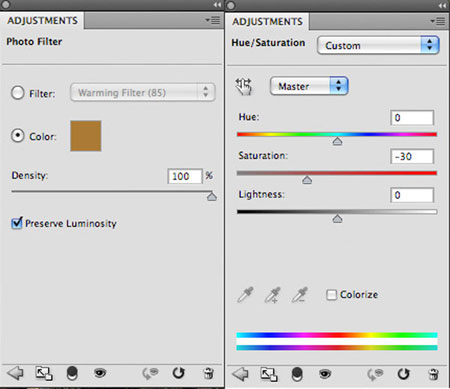Click the 'Lightness:' label
The height and width of the screenshot is (389, 450).
[261, 194]
